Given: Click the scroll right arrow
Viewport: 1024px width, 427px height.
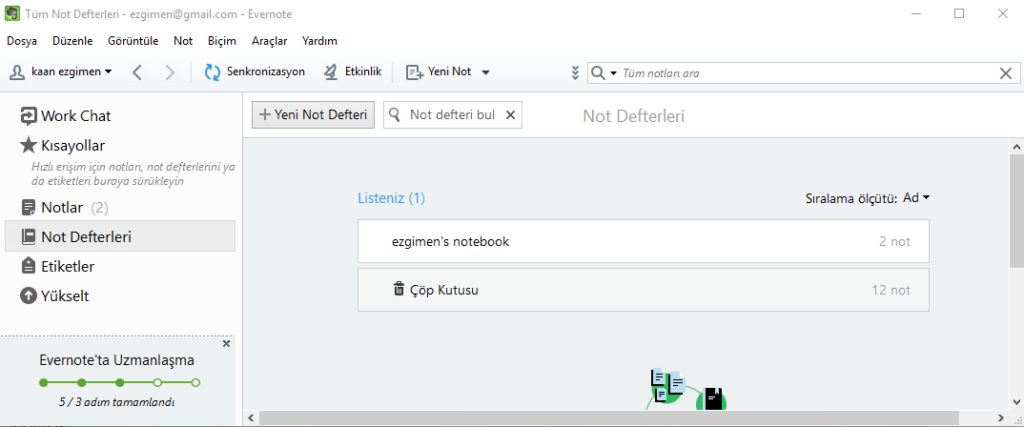Looking at the screenshot, I should pos(1000,418).
